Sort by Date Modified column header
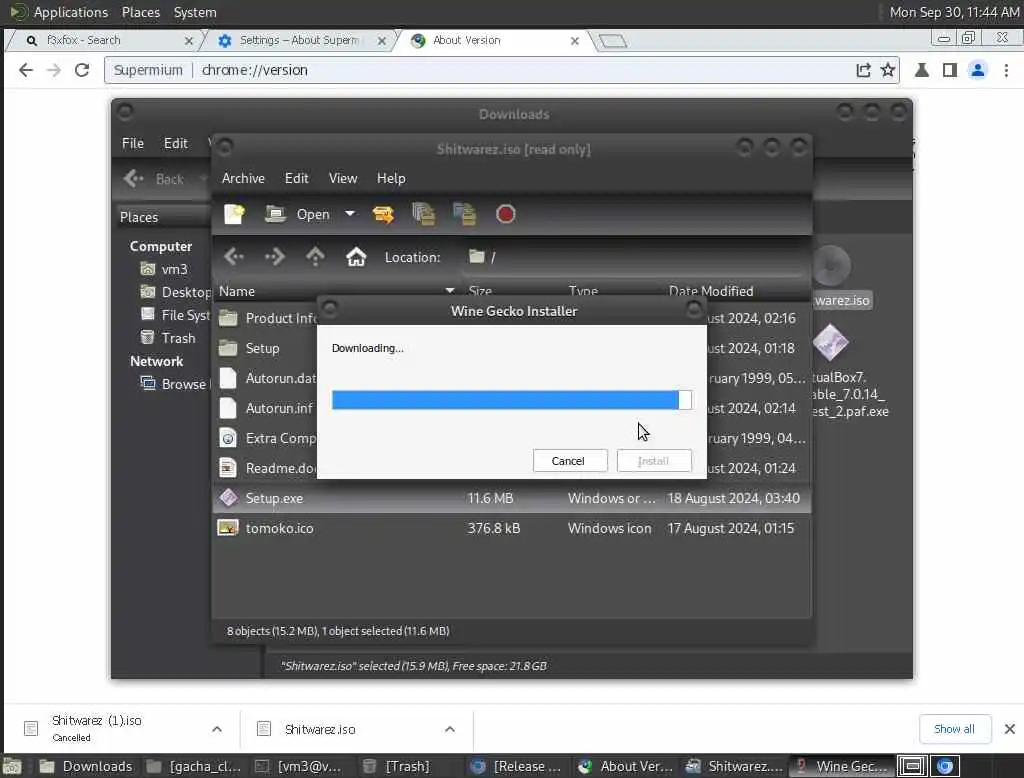Screen dimensions: 1024x778 click(x=711, y=291)
